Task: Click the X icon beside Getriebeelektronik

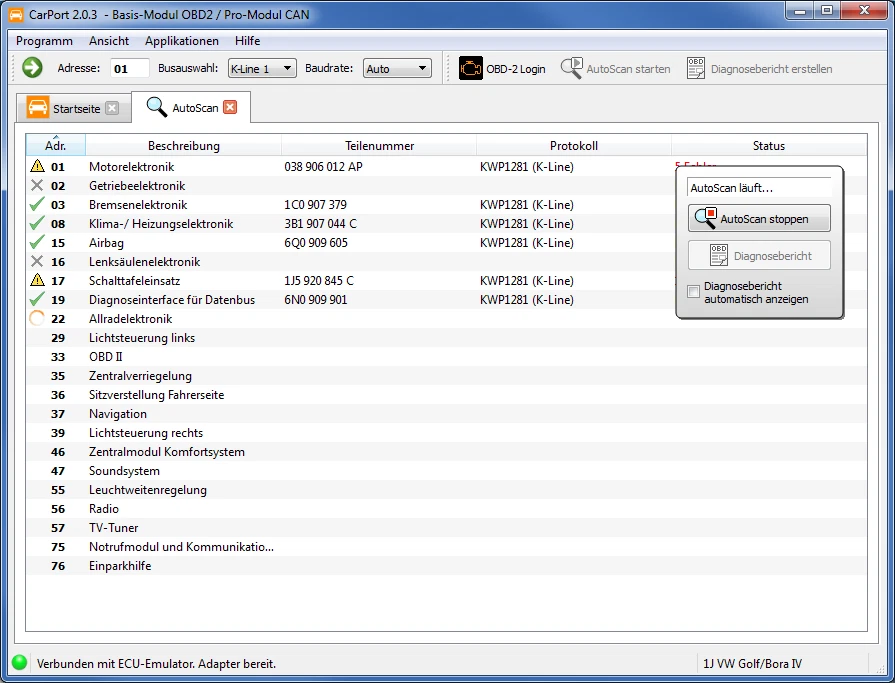Action: click(34, 185)
